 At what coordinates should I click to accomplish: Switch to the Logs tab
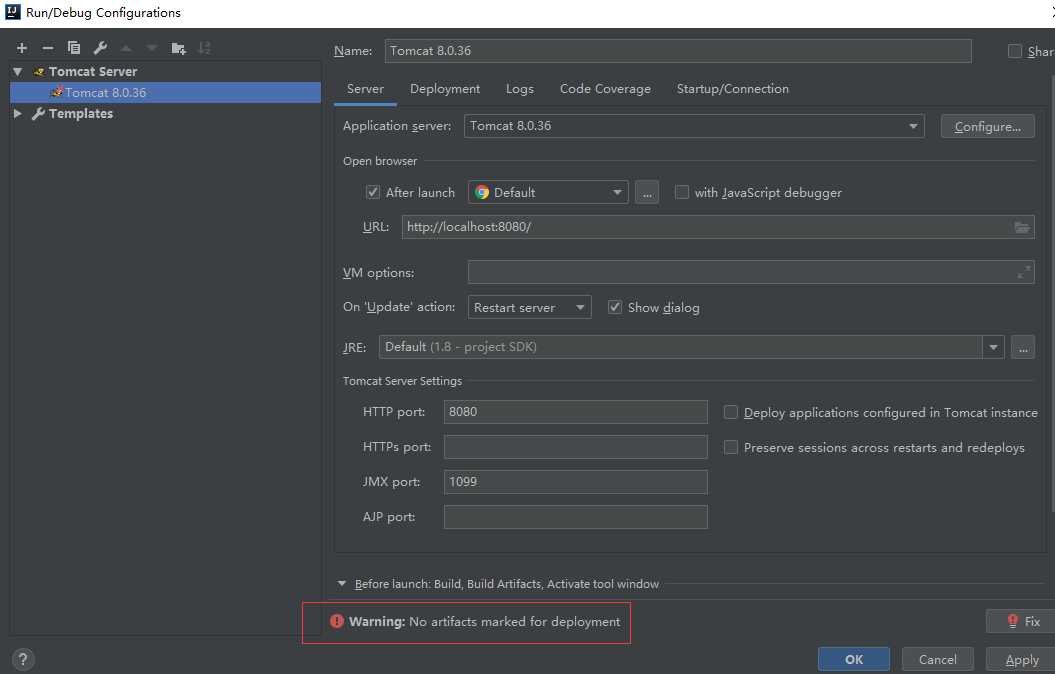click(519, 89)
